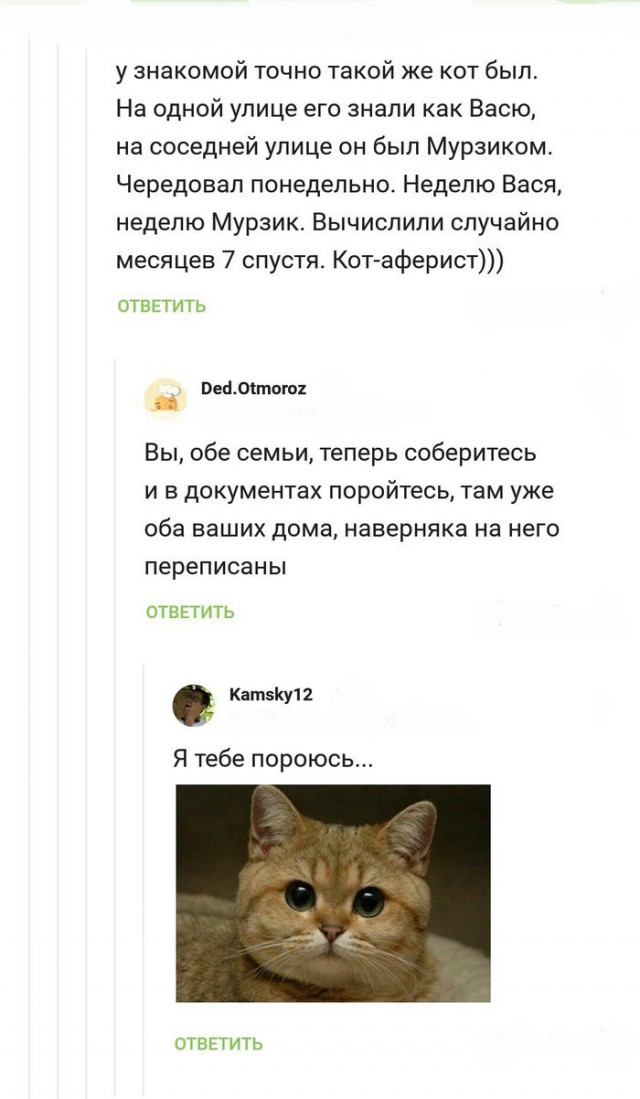Open the Kamsky12 username link

click(271, 694)
